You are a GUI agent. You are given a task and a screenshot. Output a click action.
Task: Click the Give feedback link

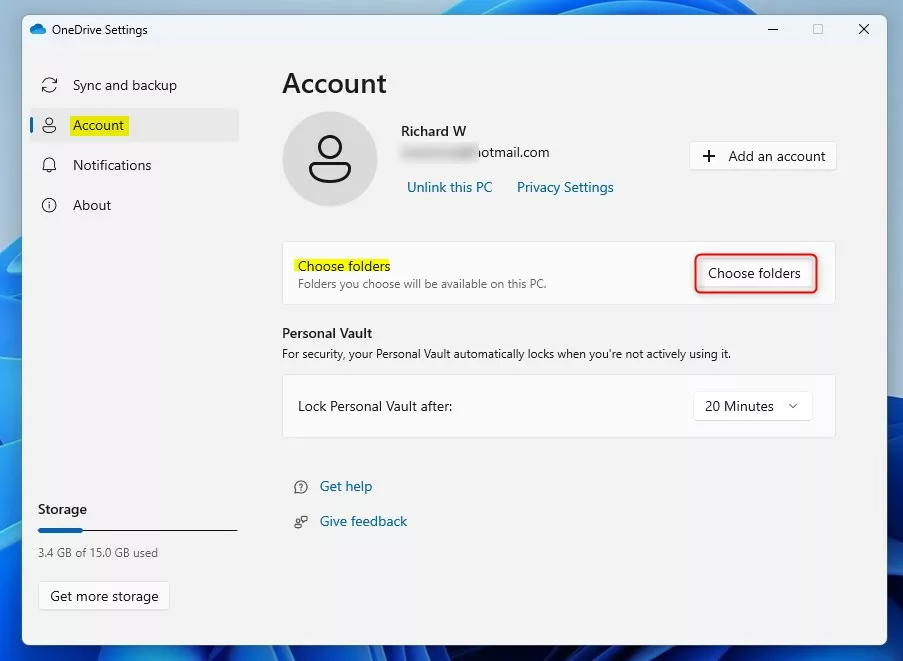(363, 521)
